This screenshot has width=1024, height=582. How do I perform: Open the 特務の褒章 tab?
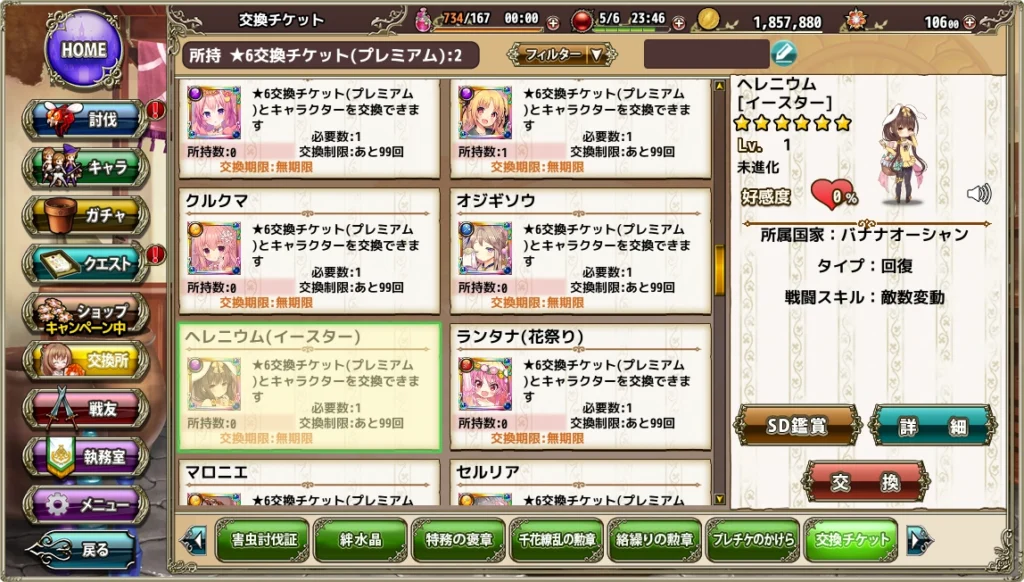click(458, 540)
